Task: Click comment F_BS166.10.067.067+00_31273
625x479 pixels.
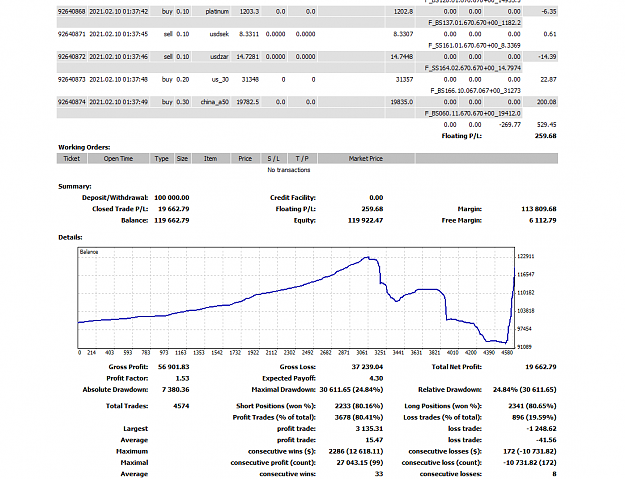Action: point(476,91)
